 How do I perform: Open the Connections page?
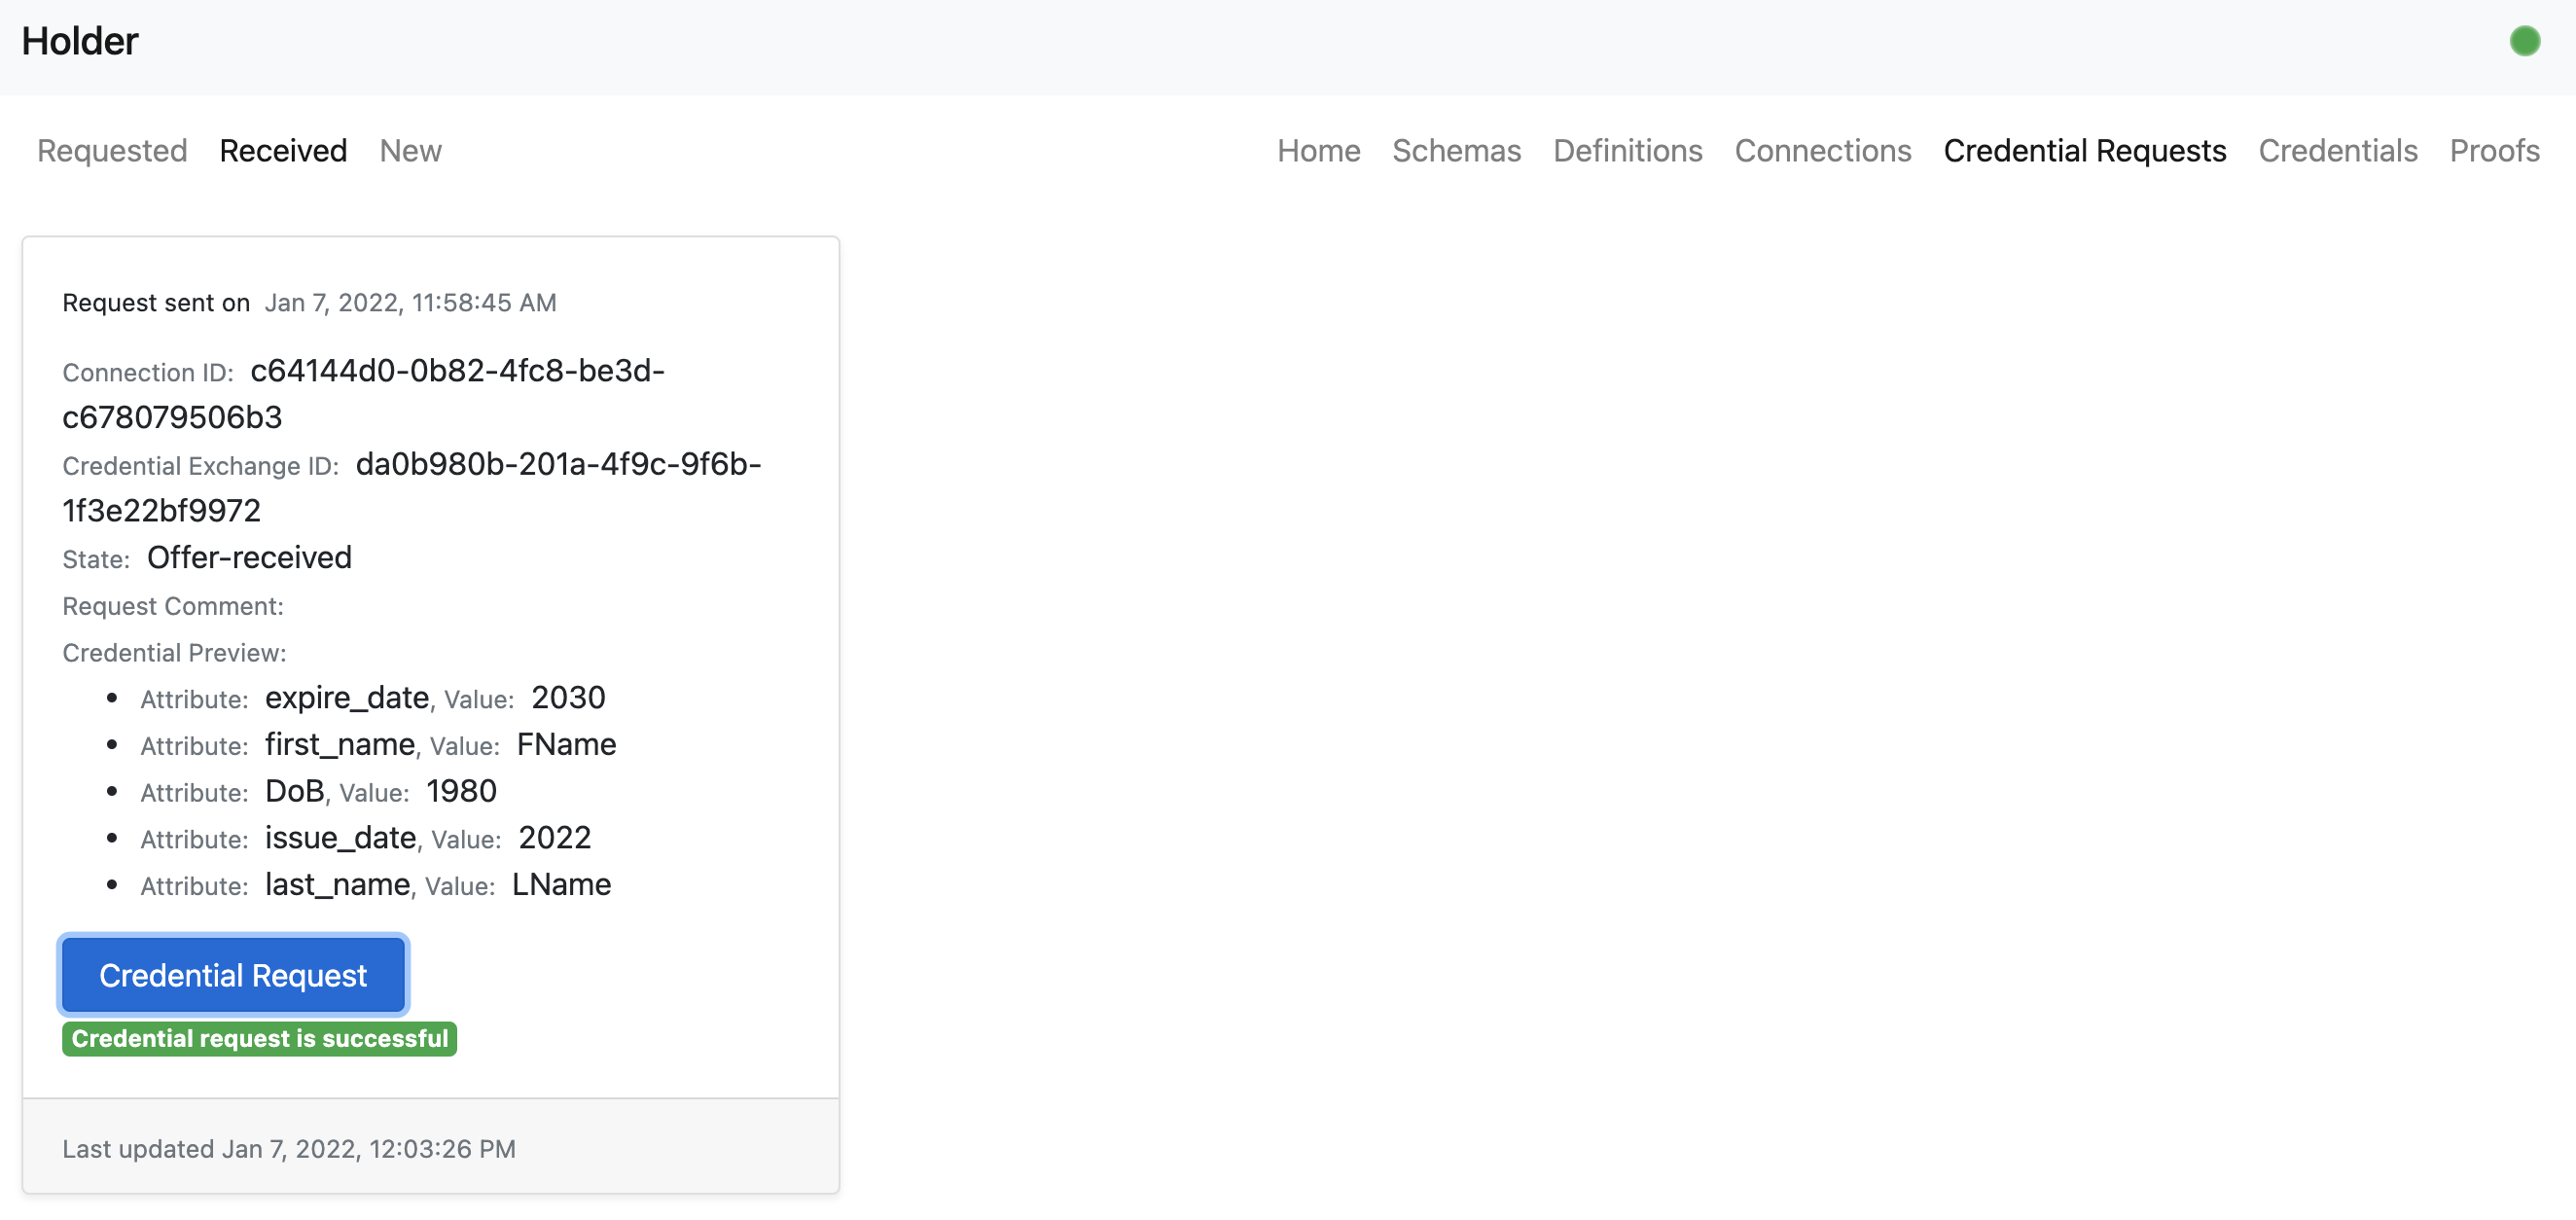tap(1822, 151)
